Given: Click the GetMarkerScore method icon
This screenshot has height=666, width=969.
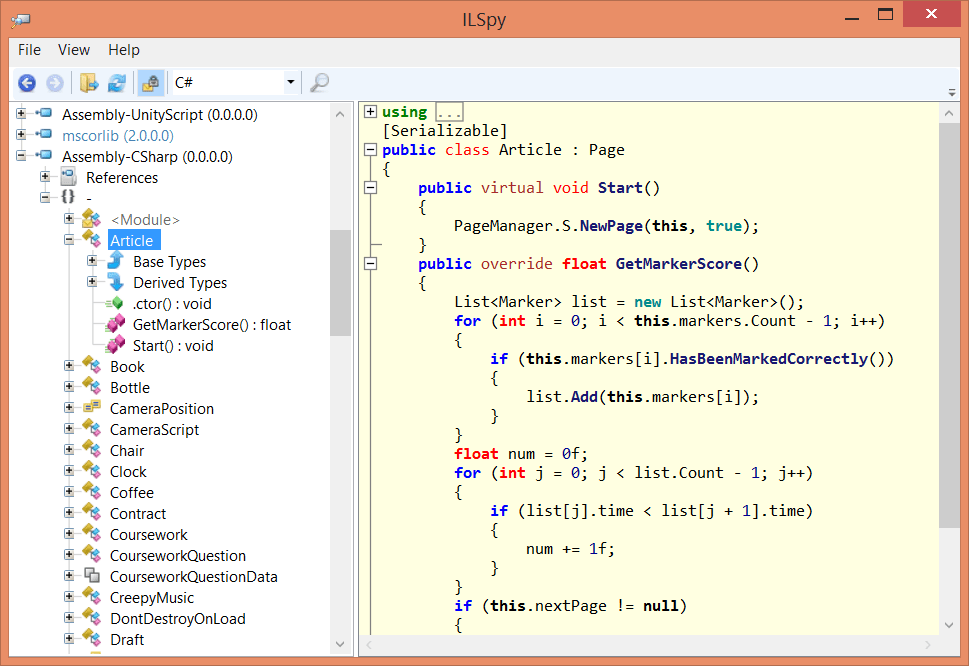Looking at the screenshot, I should pyautogui.click(x=115, y=324).
